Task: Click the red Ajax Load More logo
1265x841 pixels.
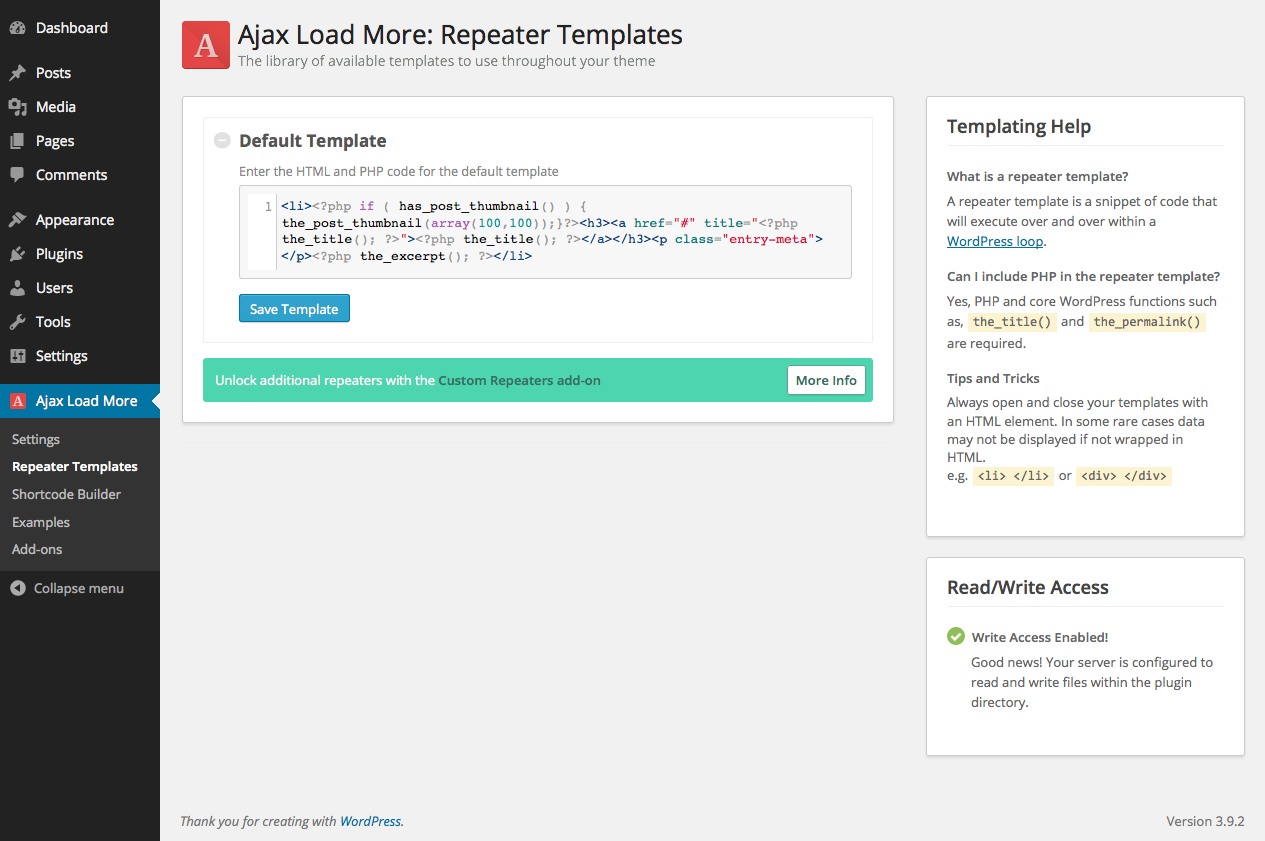Action: (x=206, y=45)
